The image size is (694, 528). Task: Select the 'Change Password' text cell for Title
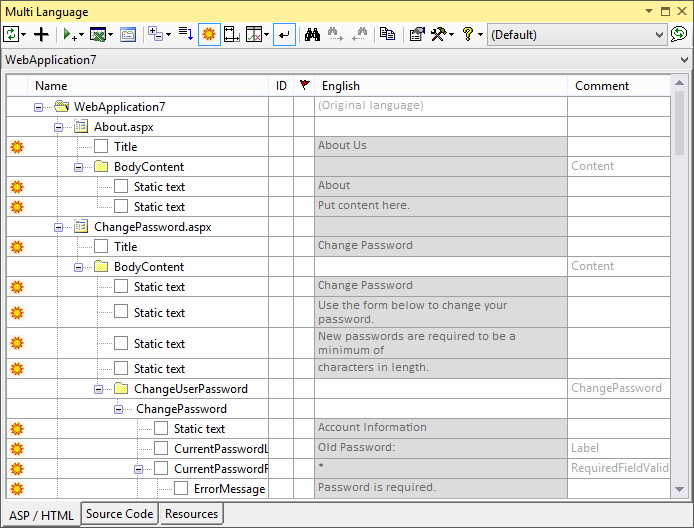pos(440,246)
